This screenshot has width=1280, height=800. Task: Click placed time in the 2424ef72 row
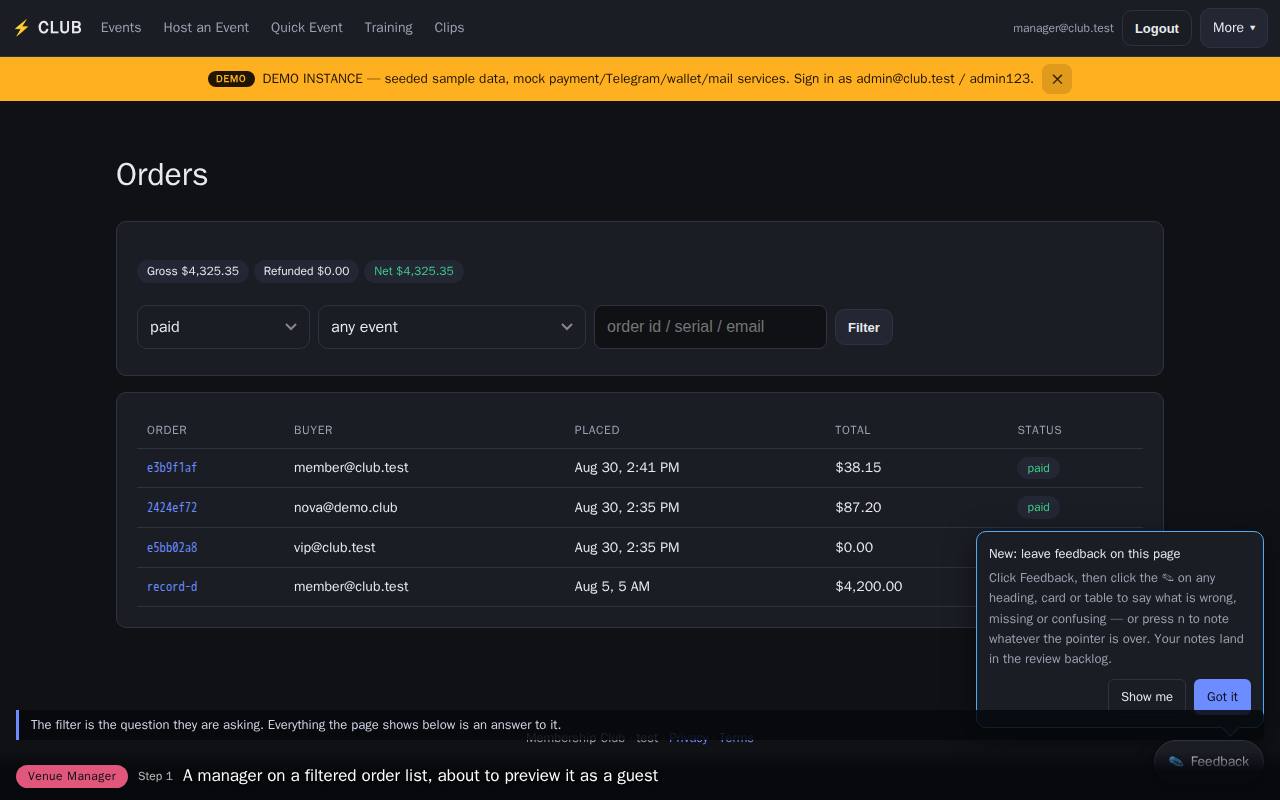coord(627,508)
